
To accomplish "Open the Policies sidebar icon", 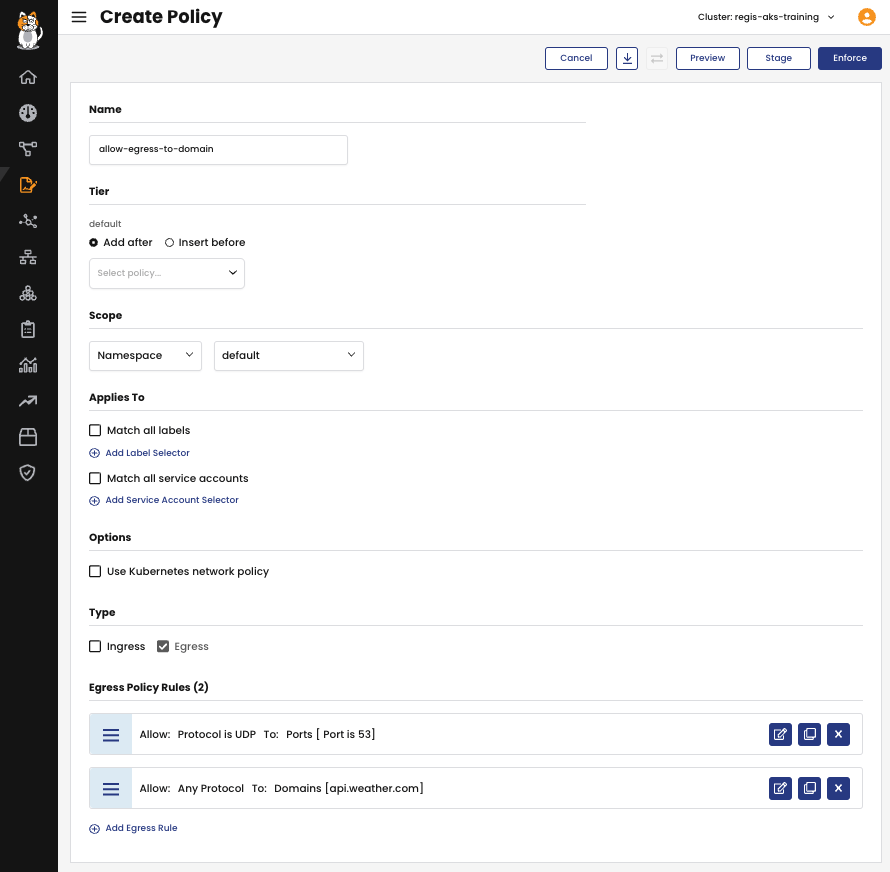I will pos(28,185).
